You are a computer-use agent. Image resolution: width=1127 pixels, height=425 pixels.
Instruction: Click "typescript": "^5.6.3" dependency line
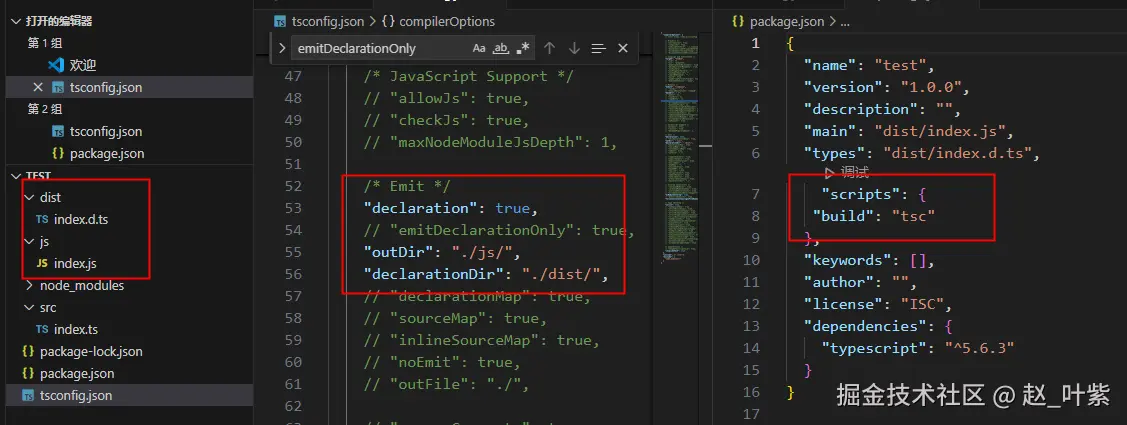click(919, 348)
